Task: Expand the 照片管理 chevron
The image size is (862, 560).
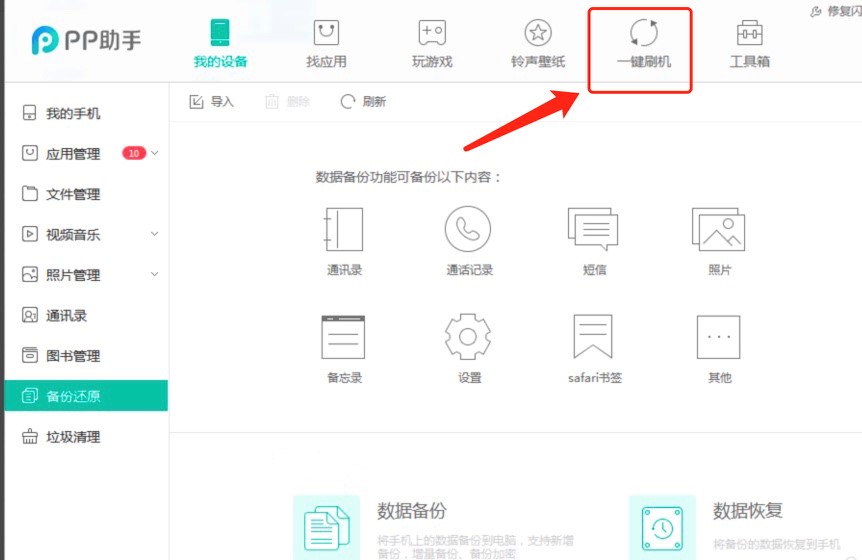Action: pyautogui.click(x=154, y=274)
